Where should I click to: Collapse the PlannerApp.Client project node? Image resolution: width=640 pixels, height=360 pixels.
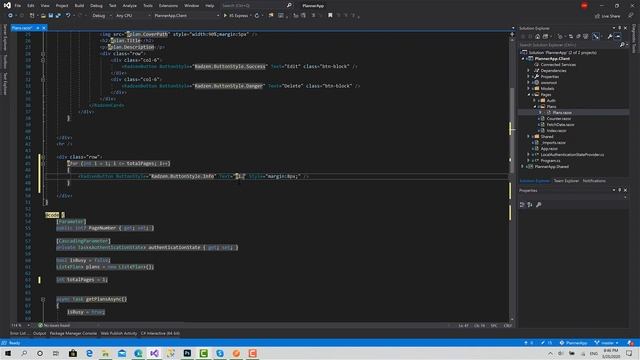(523, 58)
